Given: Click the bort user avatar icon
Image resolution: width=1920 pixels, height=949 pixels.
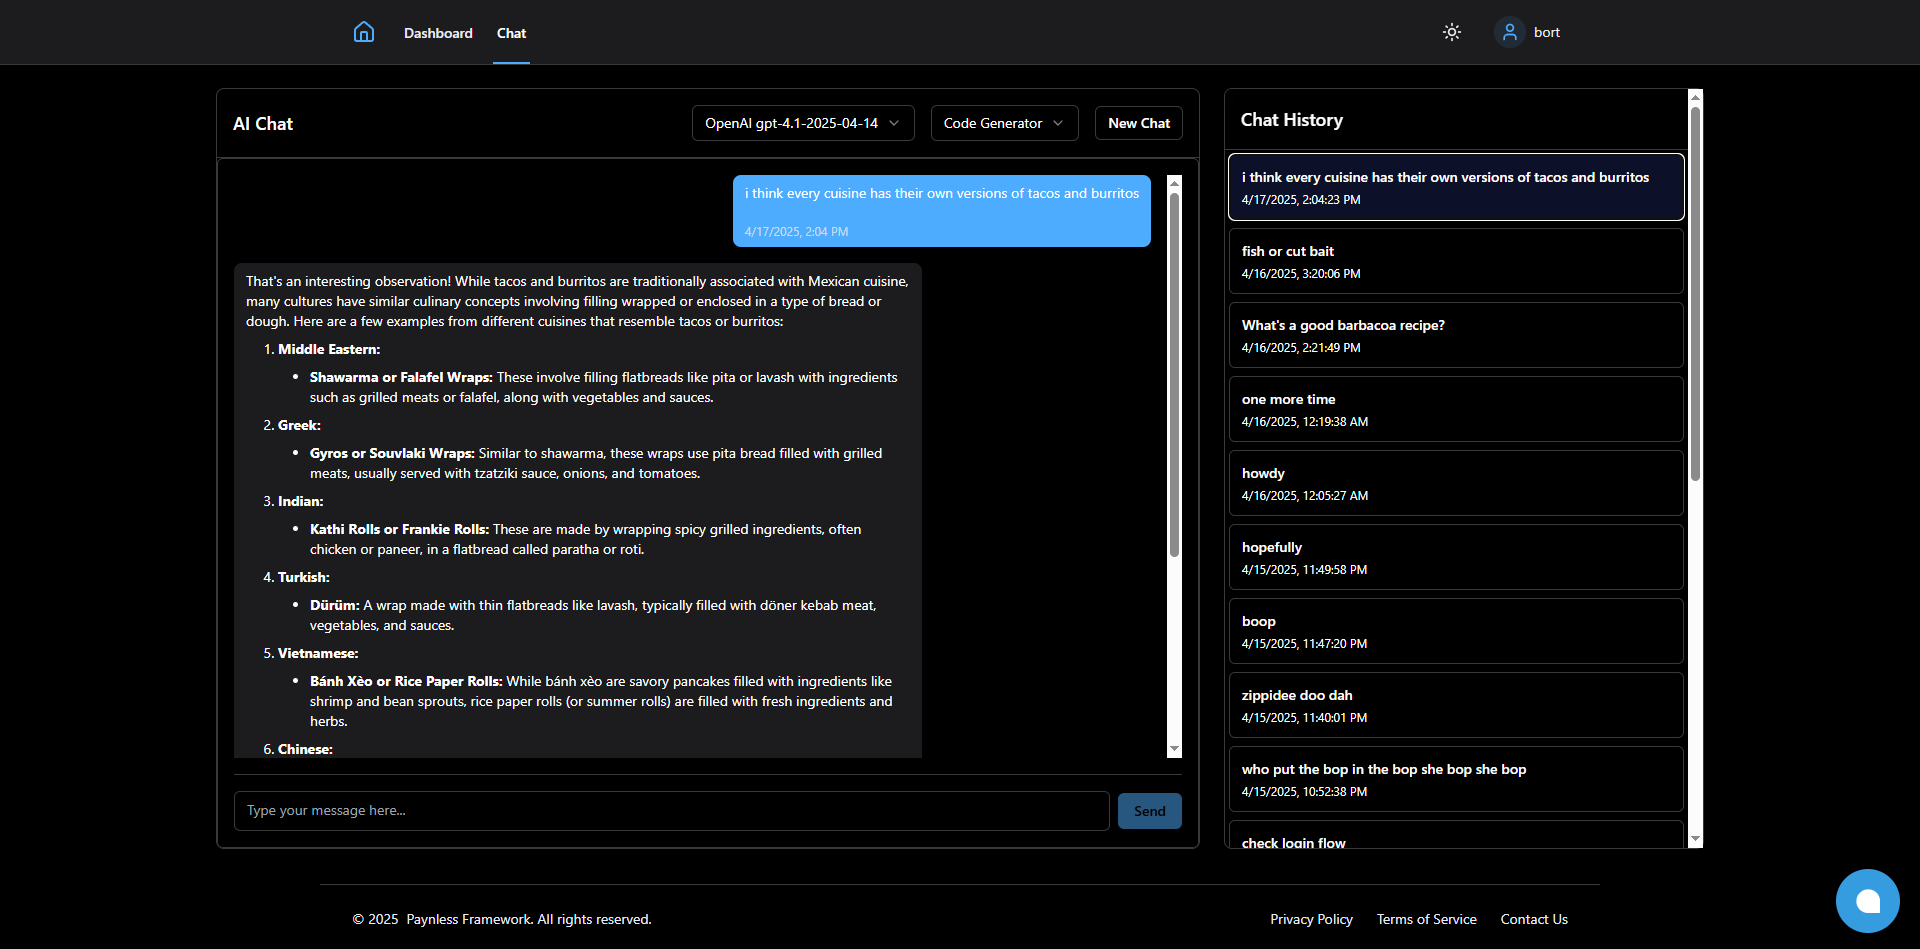Looking at the screenshot, I should click(x=1510, y=32).
